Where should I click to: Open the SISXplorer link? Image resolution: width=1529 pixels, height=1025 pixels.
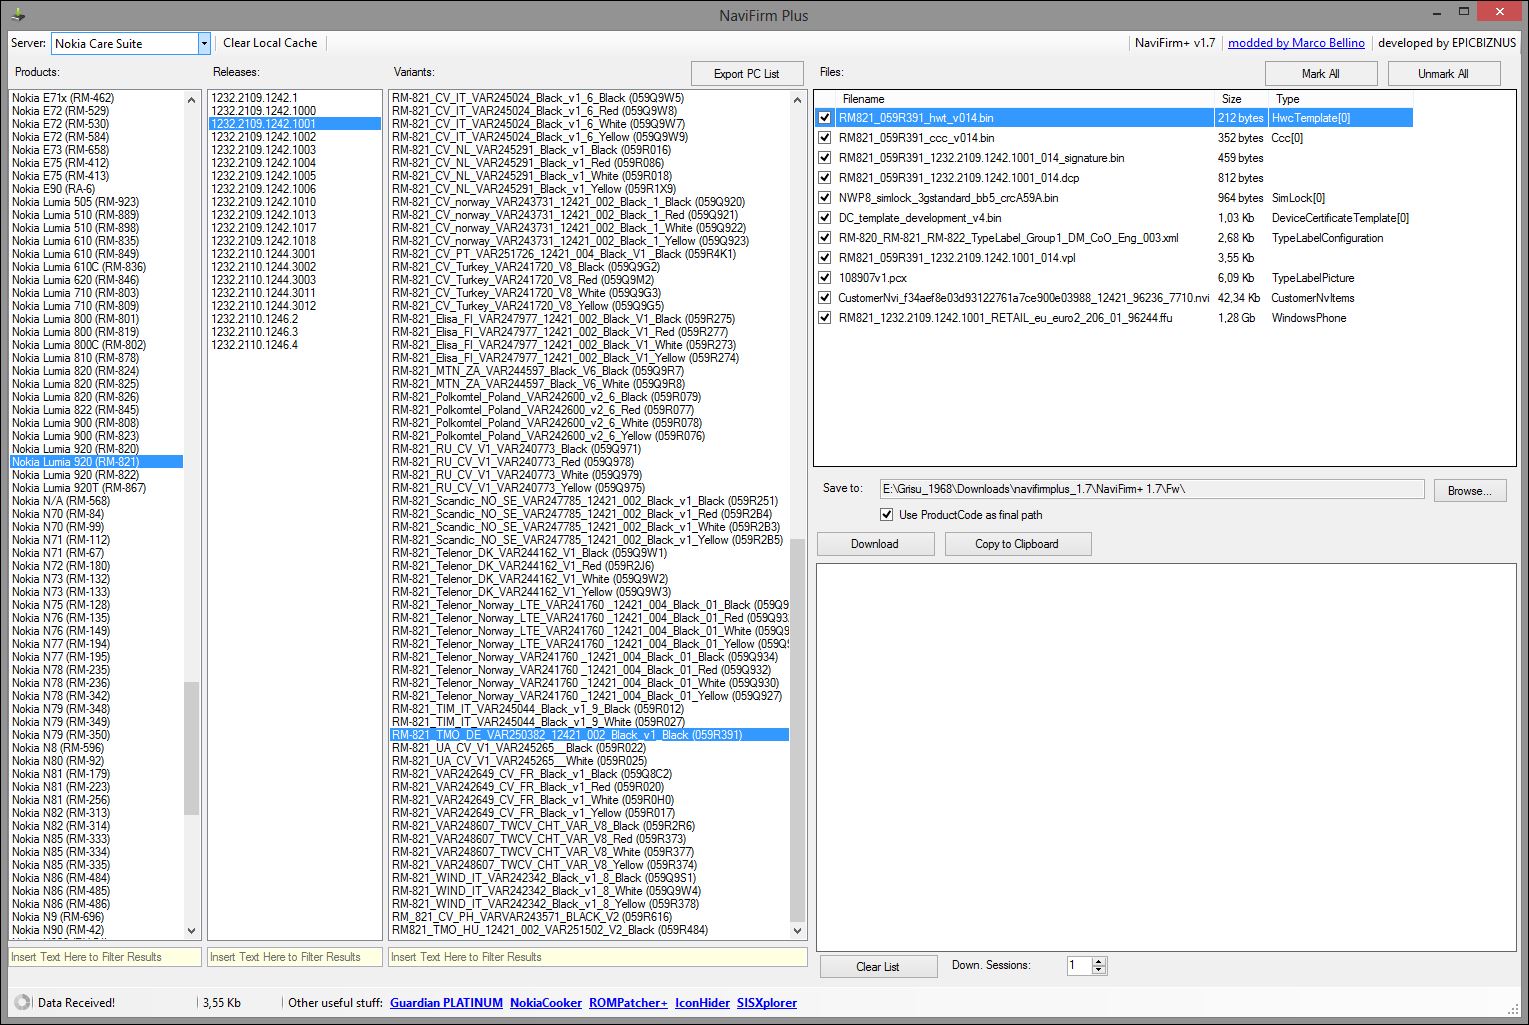tap(767, 1003)
